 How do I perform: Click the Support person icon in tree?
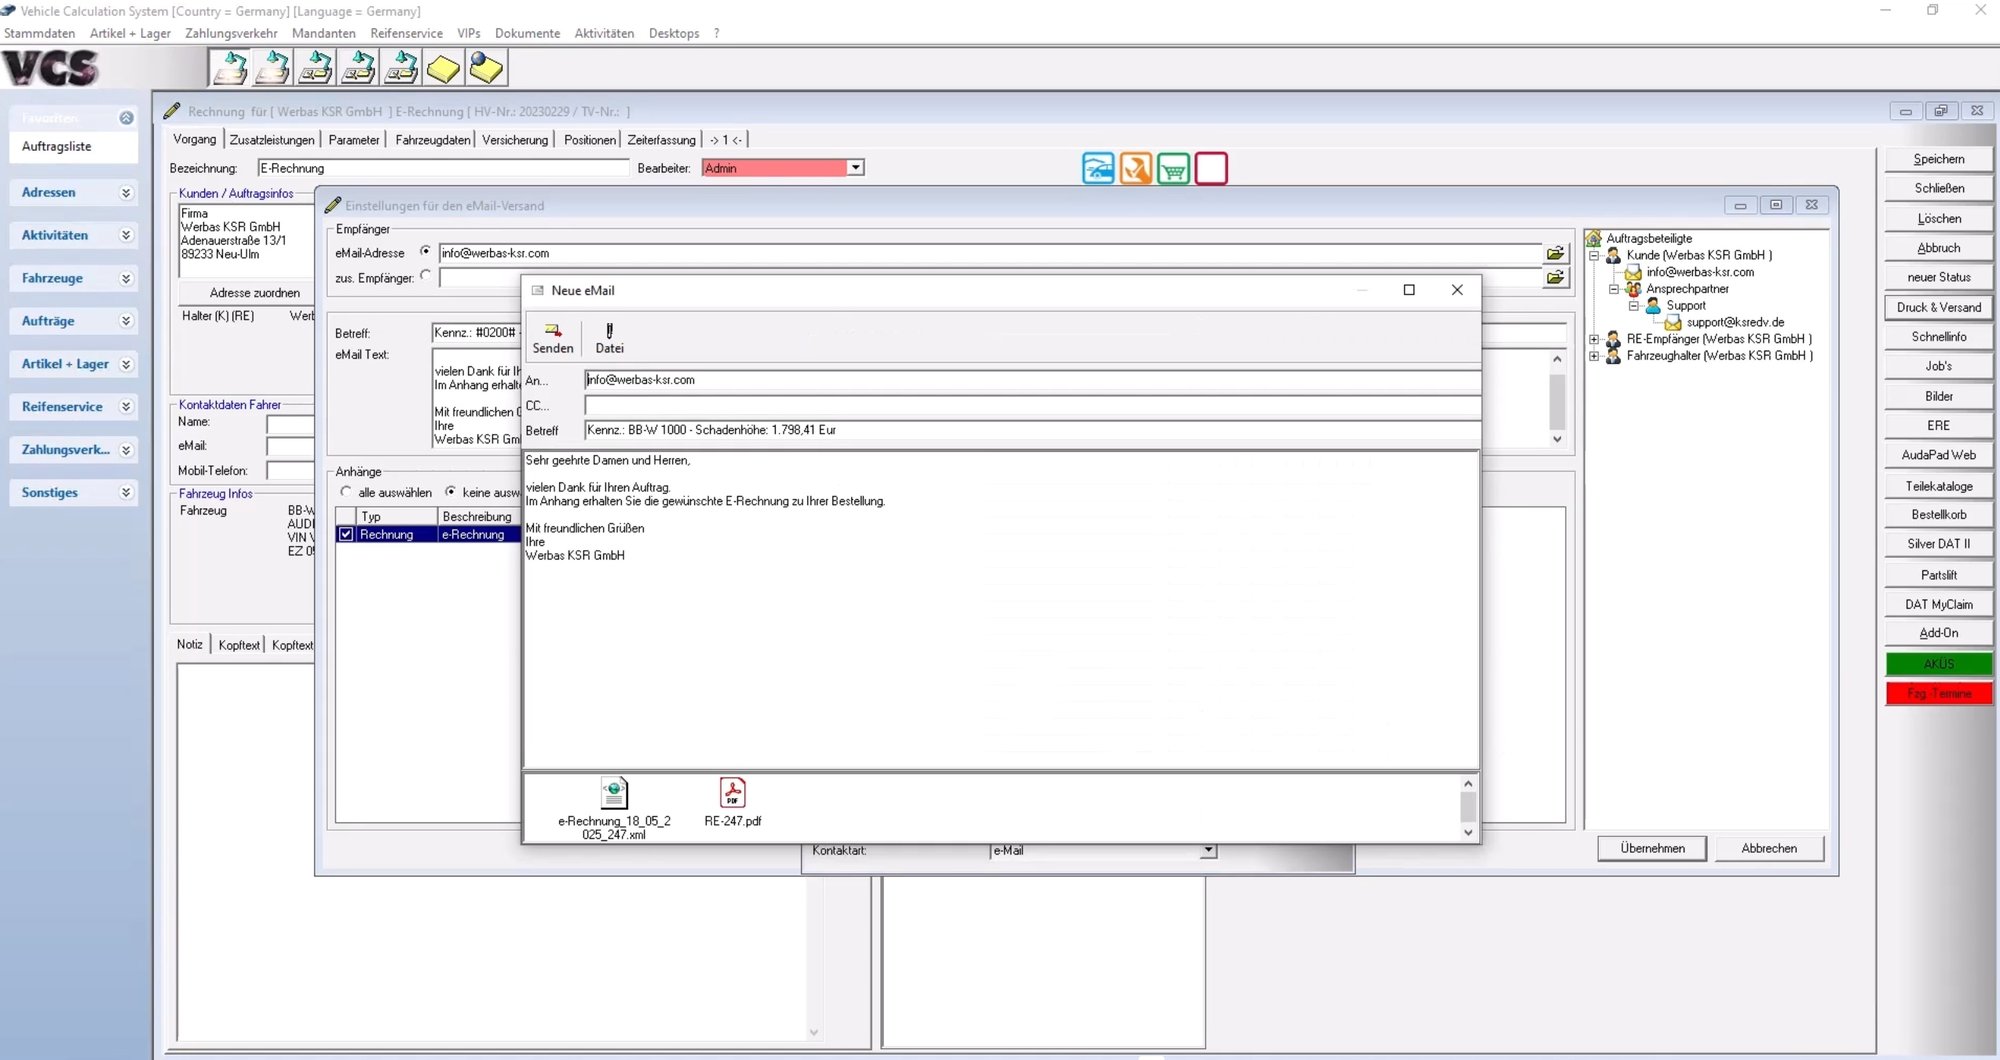pos(1653,305)
